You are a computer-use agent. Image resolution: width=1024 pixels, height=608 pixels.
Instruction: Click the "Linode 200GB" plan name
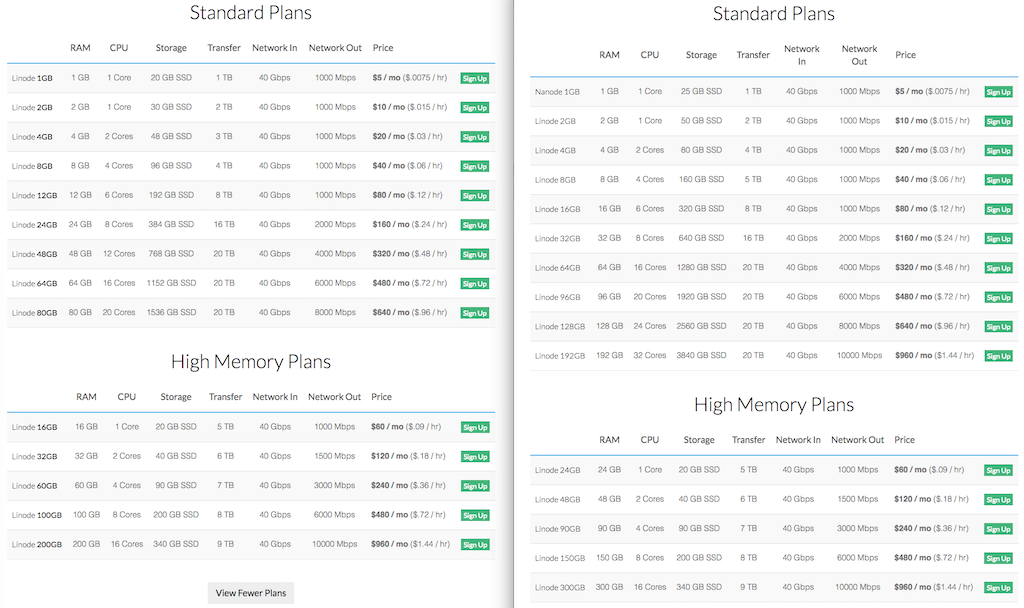tap(37, 545)
